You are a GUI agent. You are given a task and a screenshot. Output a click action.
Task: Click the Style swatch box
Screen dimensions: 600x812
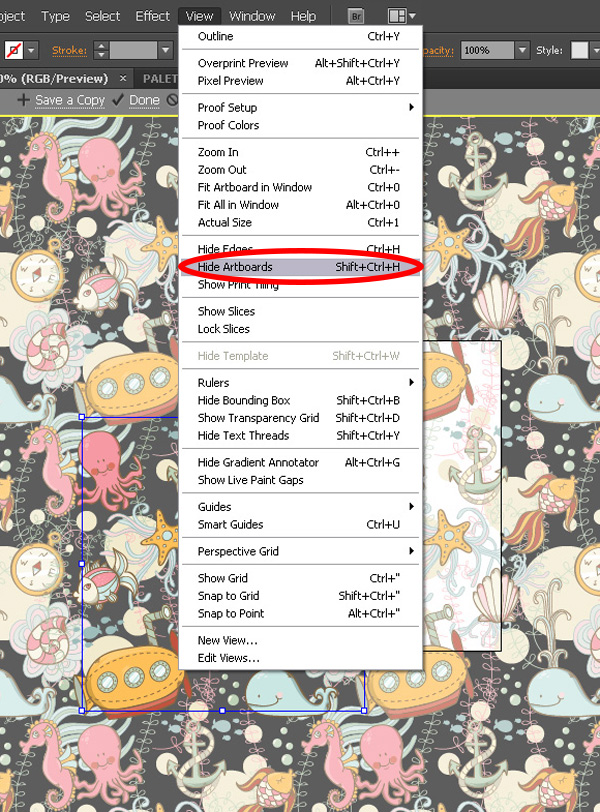coord(579,50)
